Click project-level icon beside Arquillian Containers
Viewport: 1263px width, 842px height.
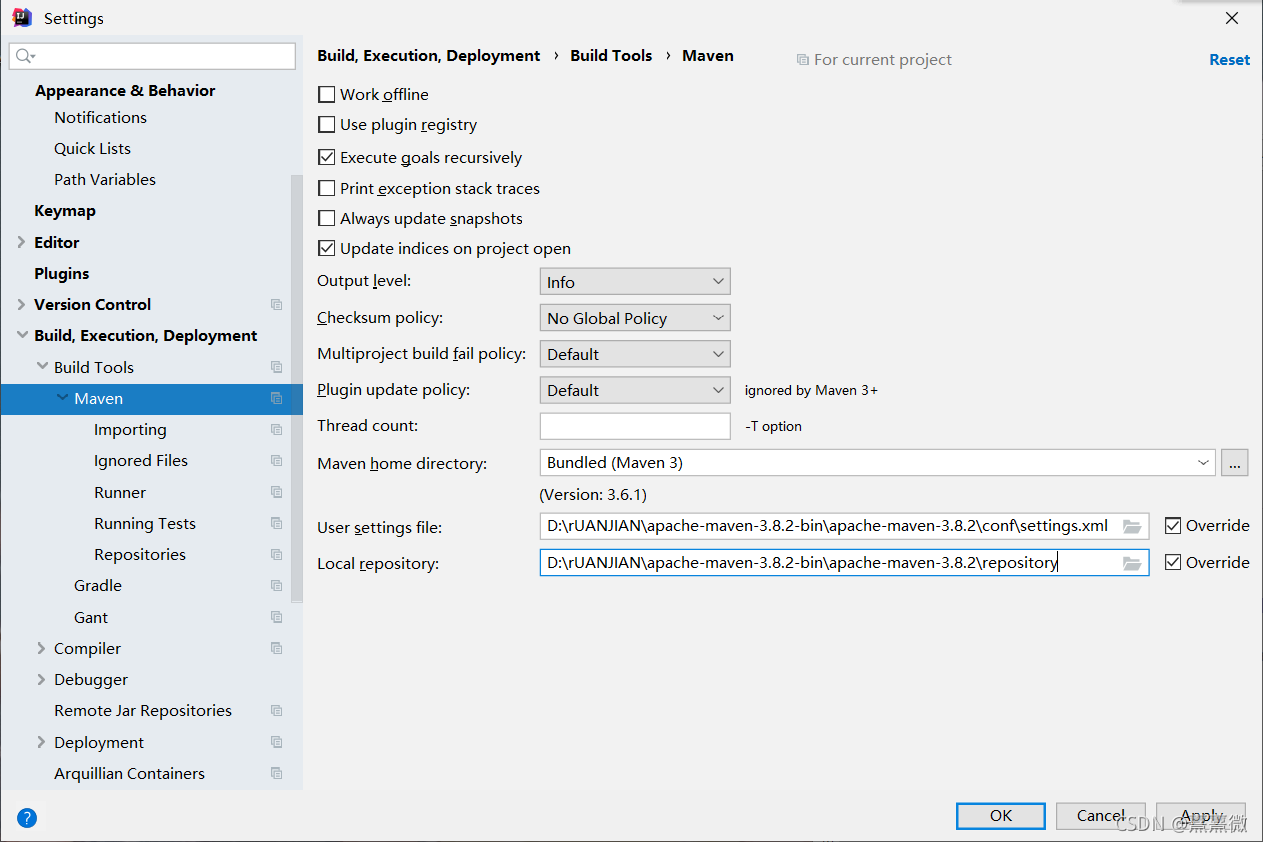point(277,773)
